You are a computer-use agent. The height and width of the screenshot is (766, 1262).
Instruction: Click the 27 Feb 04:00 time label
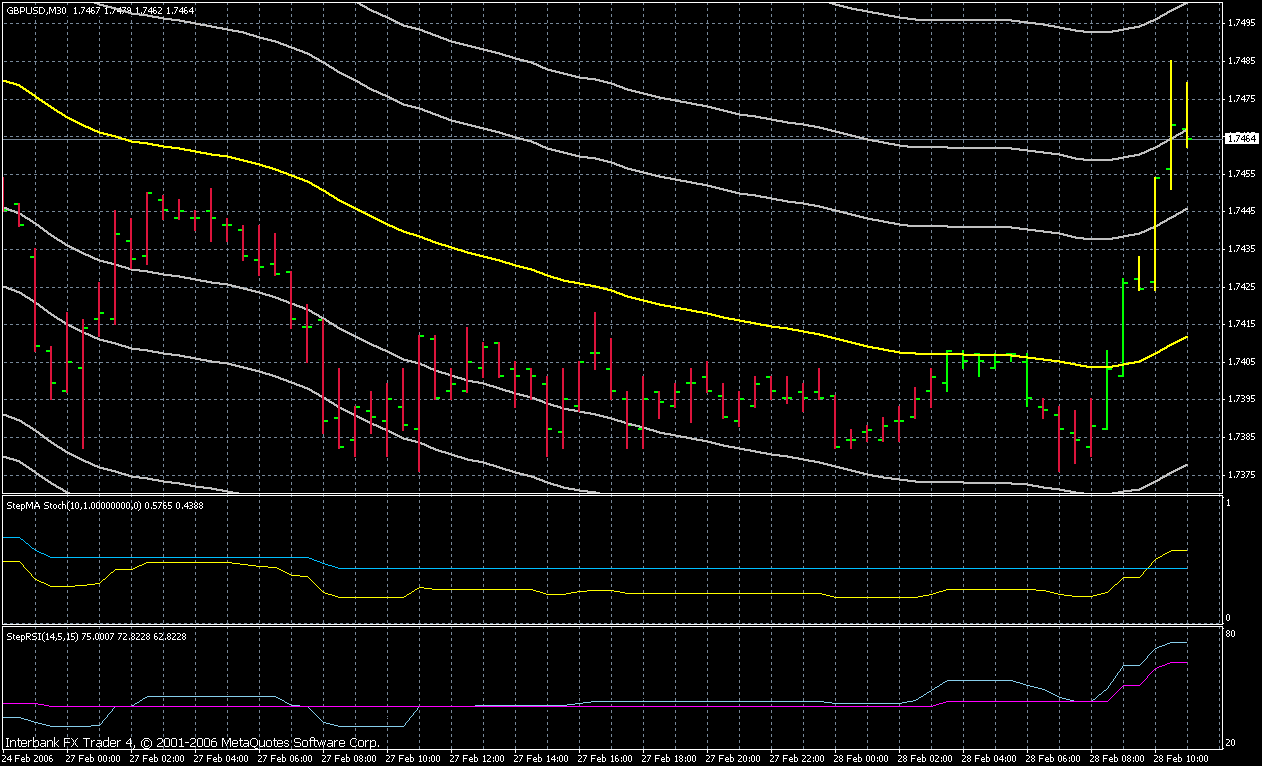[x=221, y=759]
